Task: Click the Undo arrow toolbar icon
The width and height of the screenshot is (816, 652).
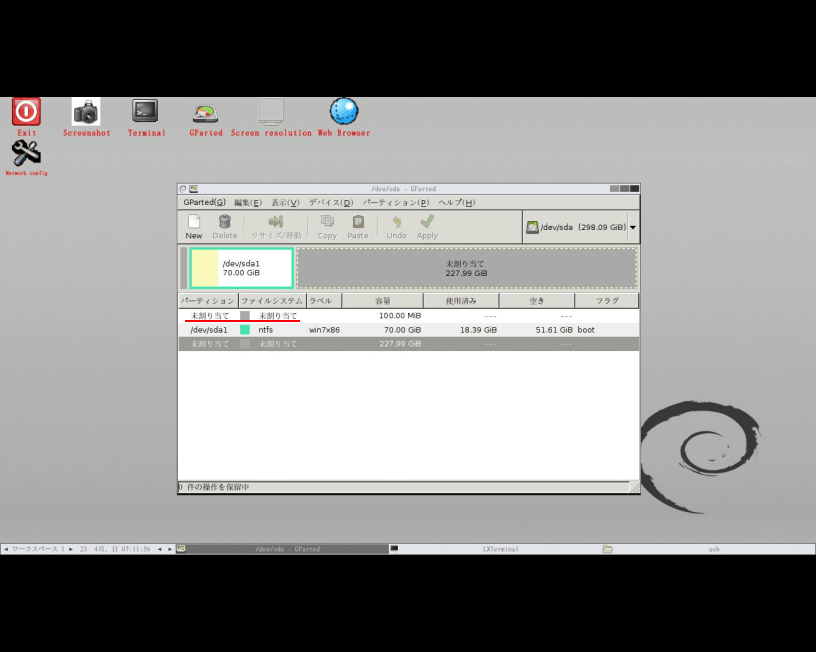Action: (x=396, y=222)
